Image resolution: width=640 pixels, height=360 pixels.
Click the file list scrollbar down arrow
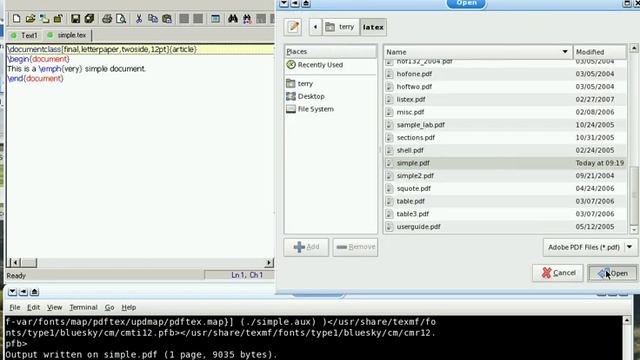pos(634,230)
